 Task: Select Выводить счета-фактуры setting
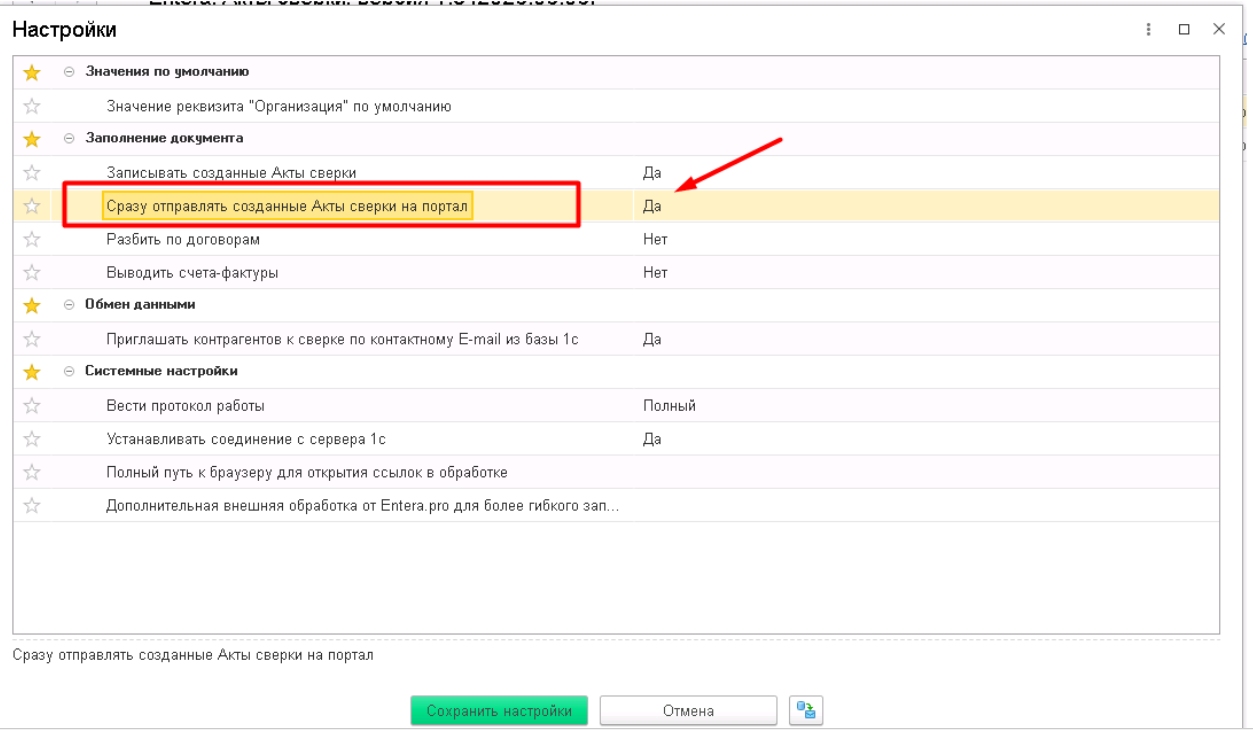pyautogui.click(x=192, y=272)
